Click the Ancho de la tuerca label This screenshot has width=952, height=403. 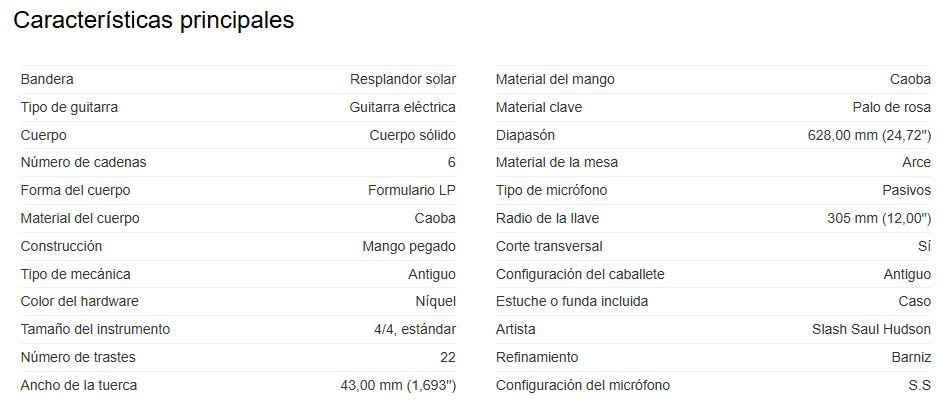(x=79, y=385)
